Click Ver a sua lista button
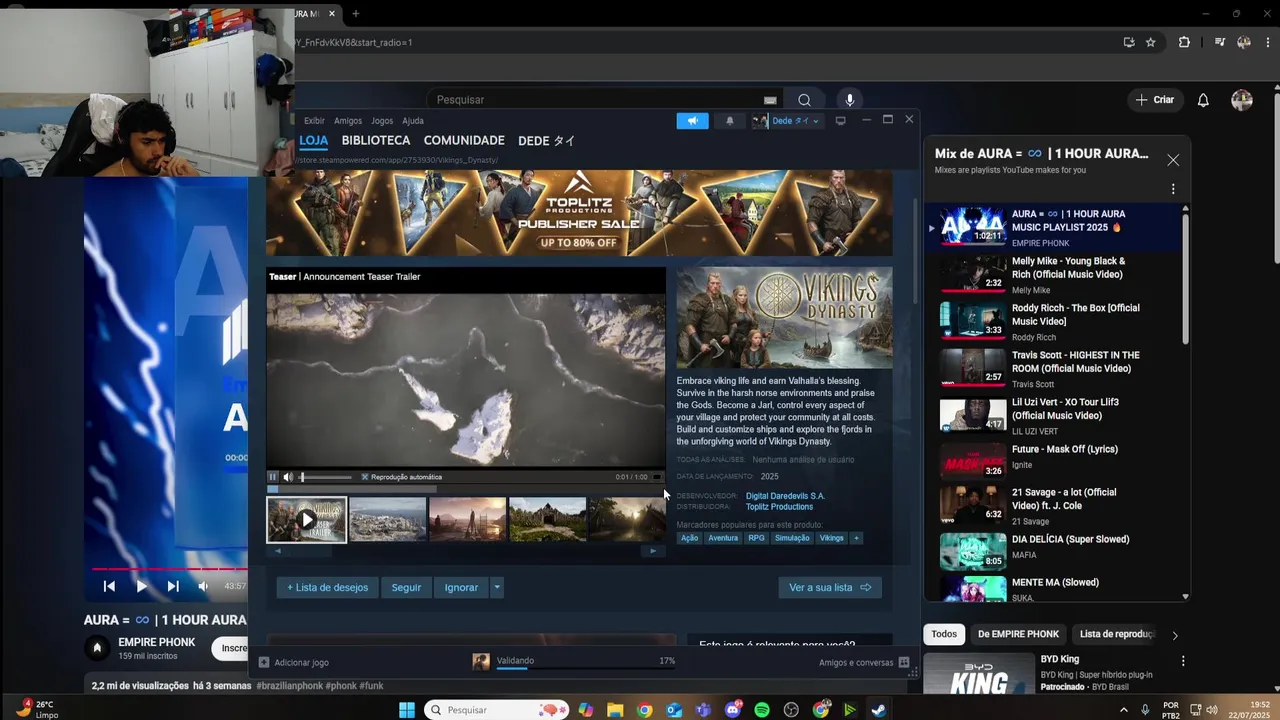1280x720 pixels. [x=830, y=588]
